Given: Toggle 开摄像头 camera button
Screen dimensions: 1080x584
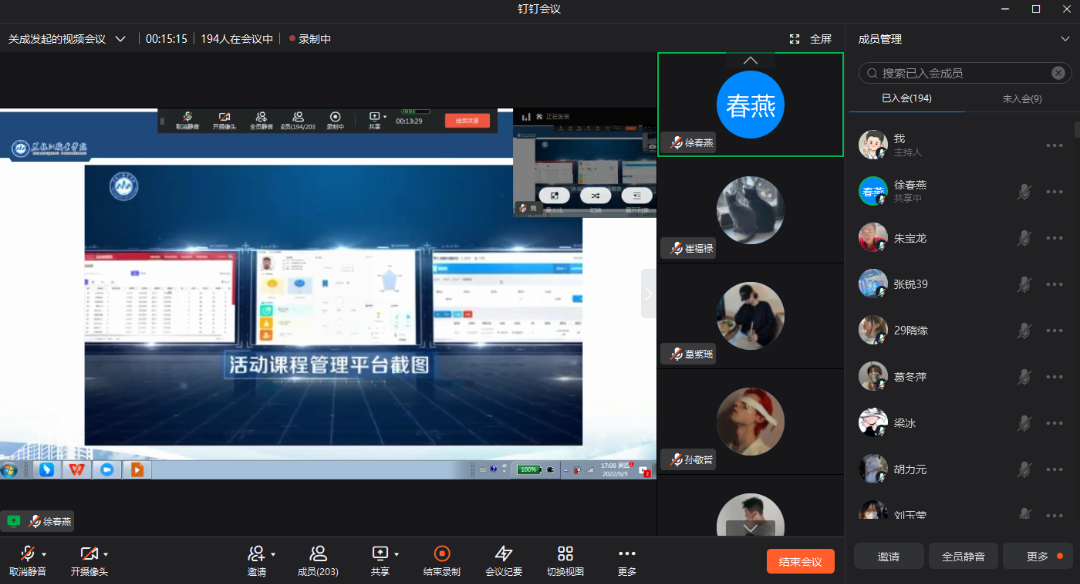Looking at the screenshot, I should [x=88, y=553].
